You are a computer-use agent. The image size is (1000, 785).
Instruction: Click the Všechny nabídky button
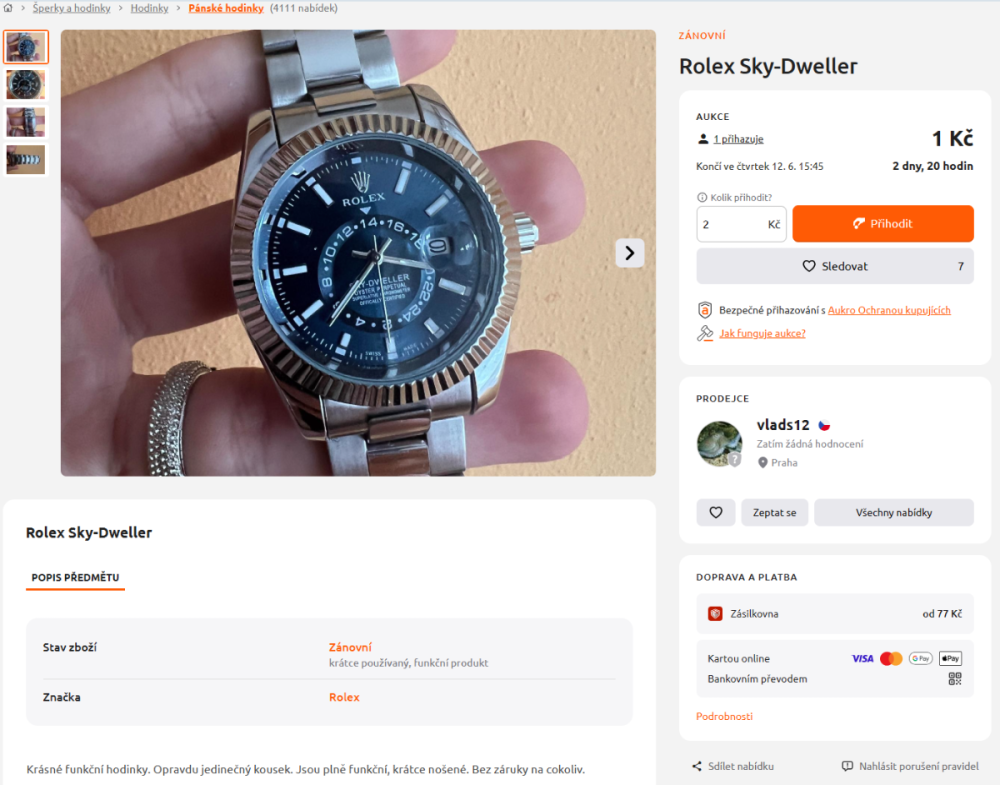click(x=893, y=513)
